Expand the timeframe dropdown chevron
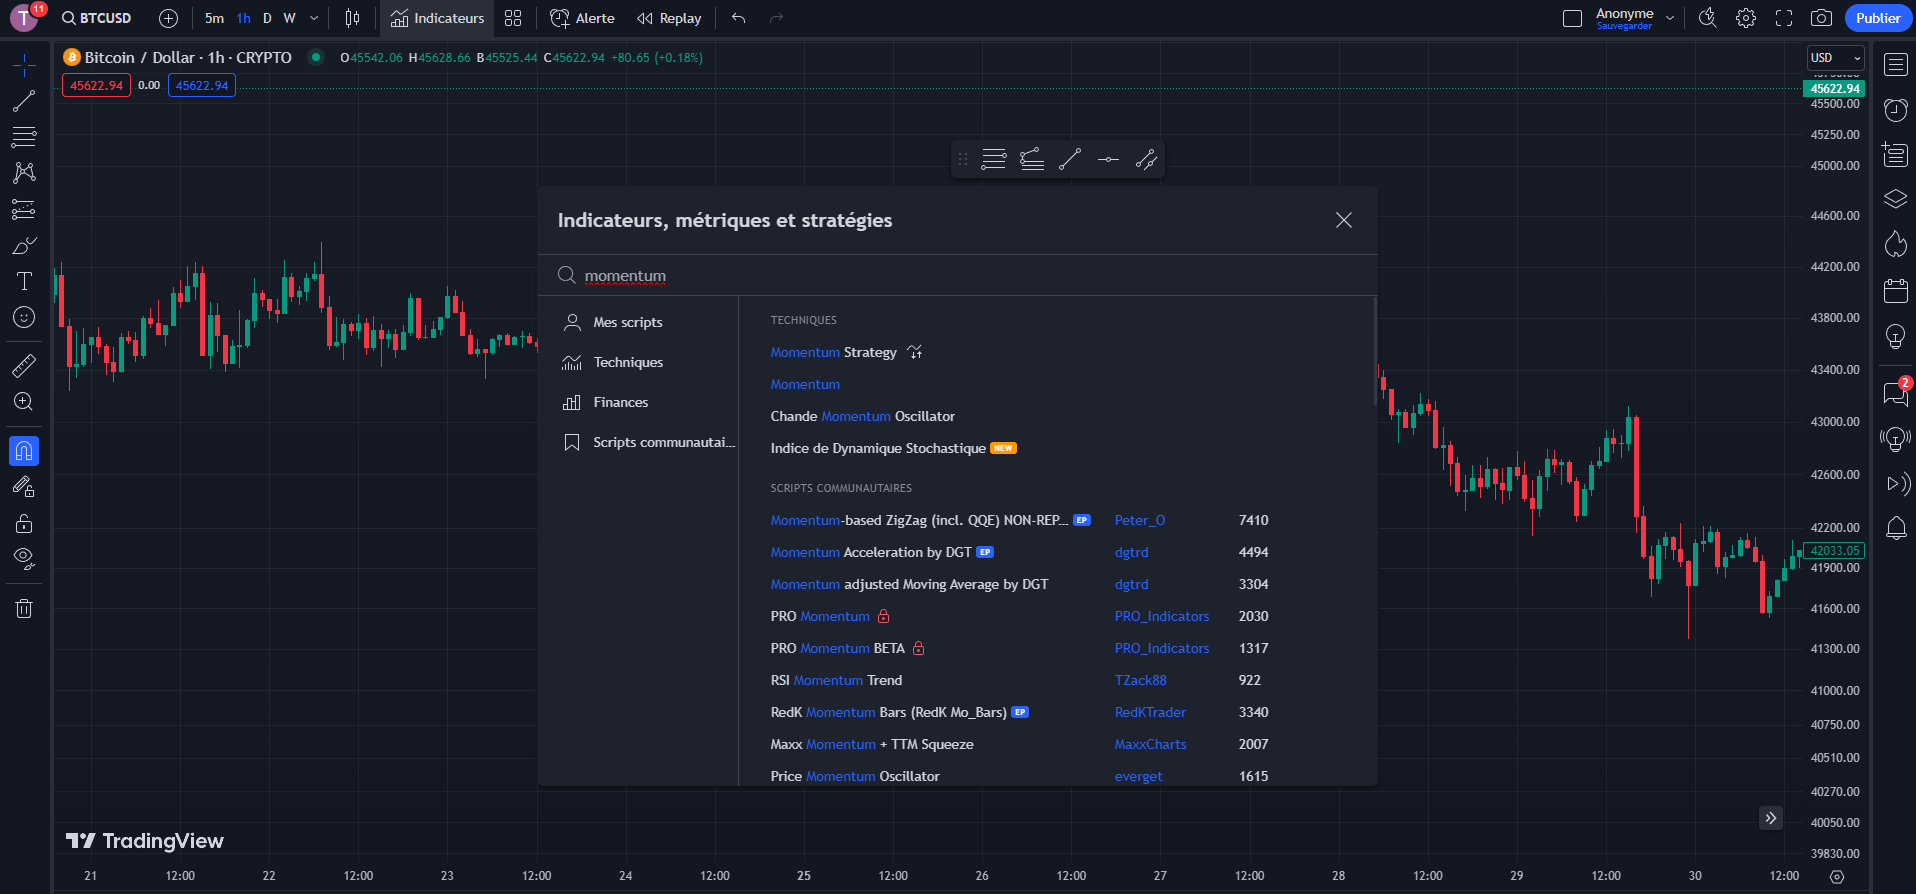 point(314,18)
